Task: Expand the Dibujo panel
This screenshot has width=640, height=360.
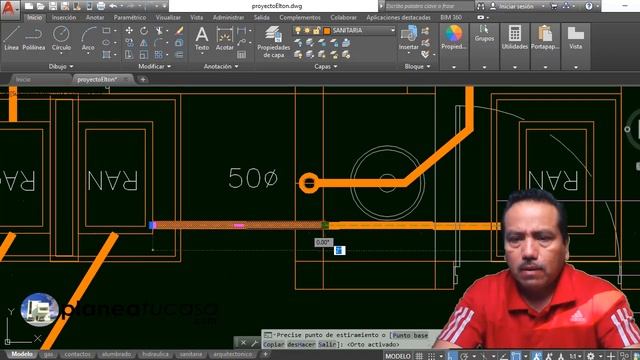Action: (61, 66)
